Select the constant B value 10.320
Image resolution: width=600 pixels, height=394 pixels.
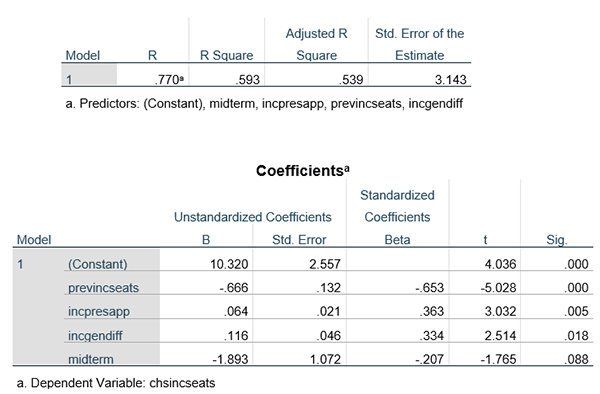coord(229,264)
